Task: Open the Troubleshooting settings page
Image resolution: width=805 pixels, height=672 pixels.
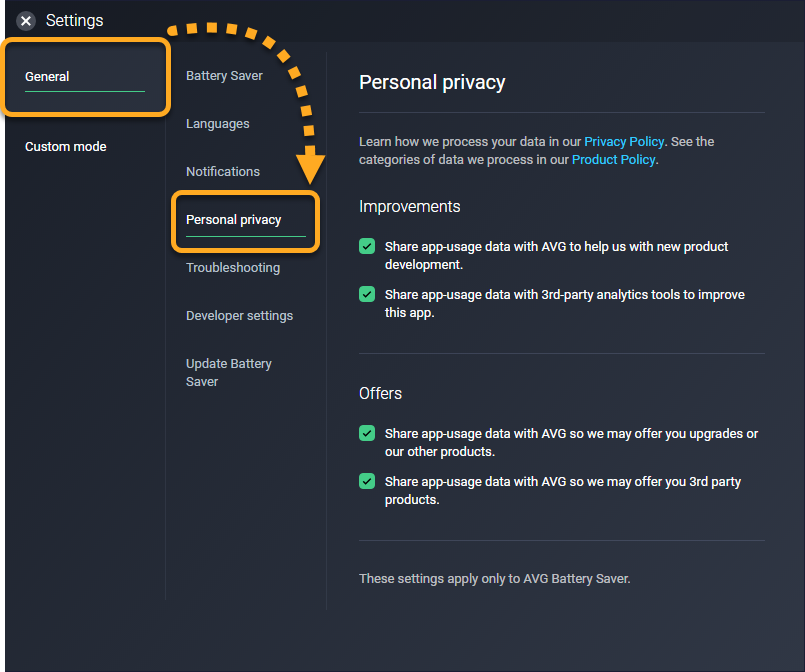Action: click(x=233, y=268)
